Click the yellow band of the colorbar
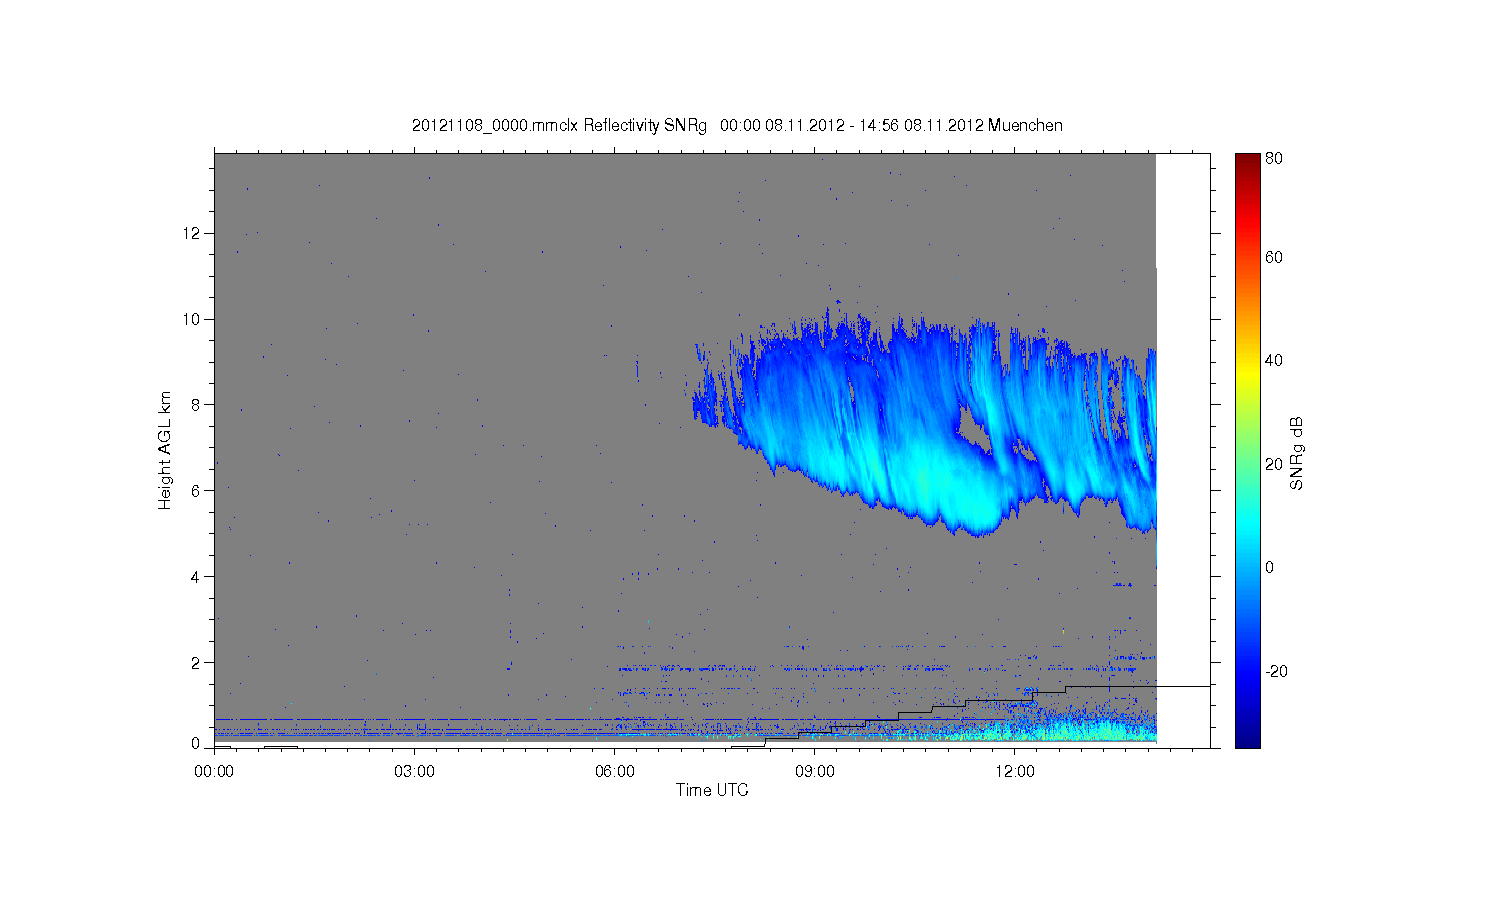This screenshot has width=1500, height=900. click(x=1247, y=375)
